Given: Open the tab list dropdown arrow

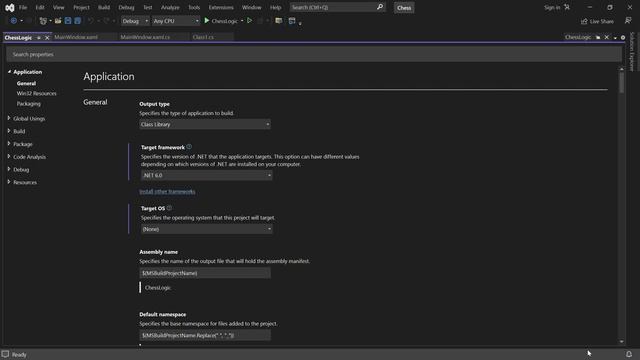Looking at the screenshot, I should [x=615, y=38].
